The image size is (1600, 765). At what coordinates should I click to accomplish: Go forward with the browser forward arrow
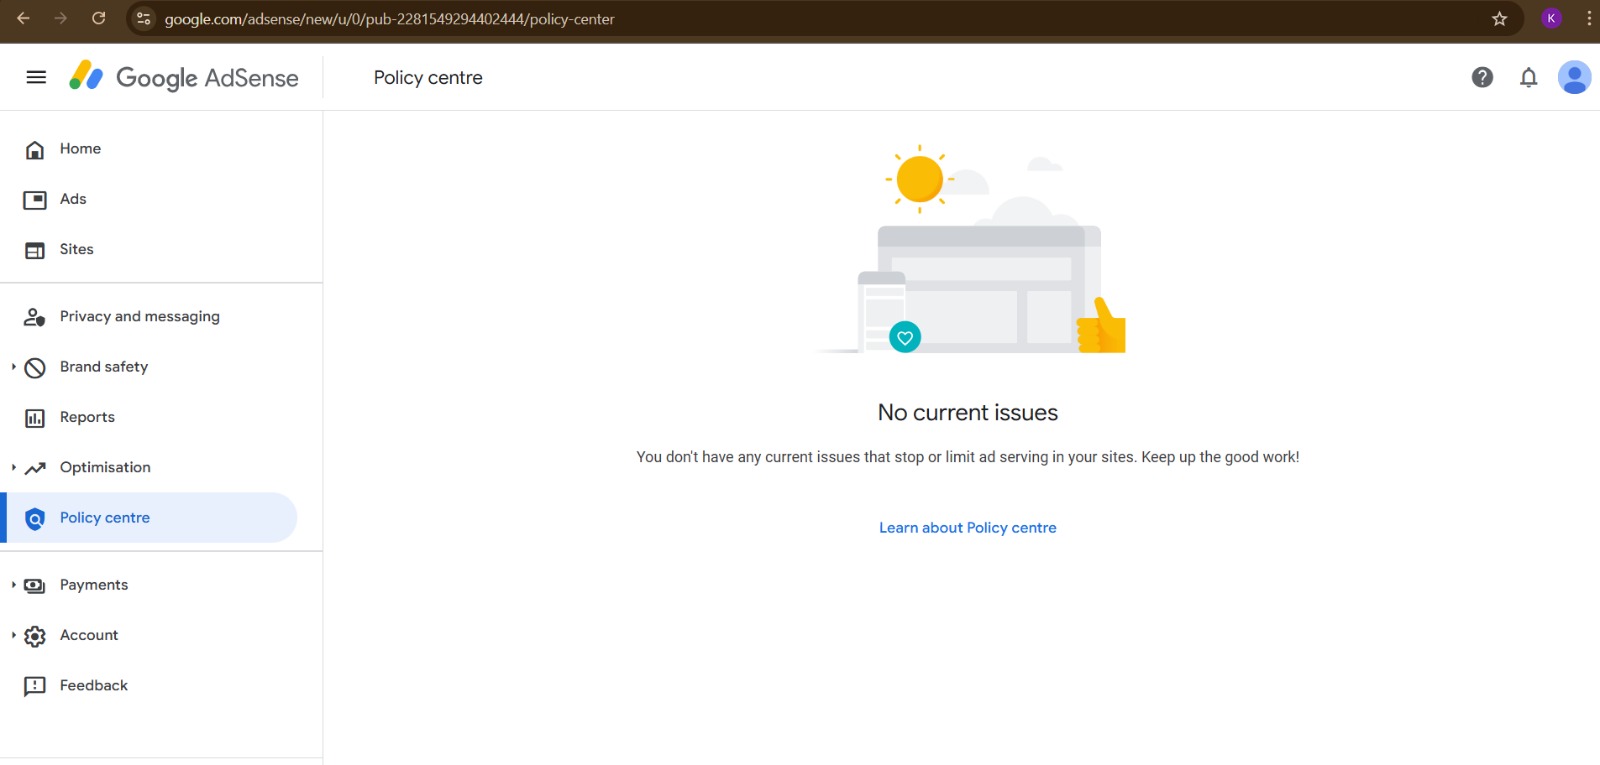tap(61, 18)
